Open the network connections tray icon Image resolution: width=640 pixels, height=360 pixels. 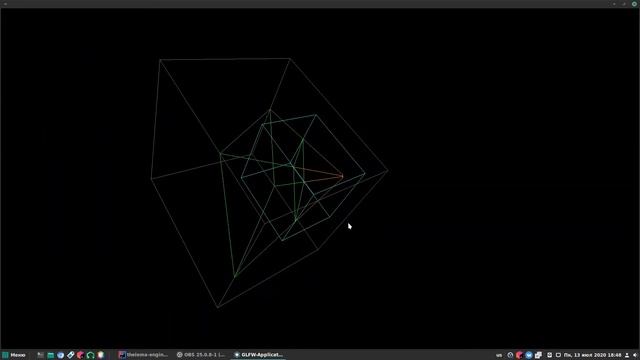538,355
